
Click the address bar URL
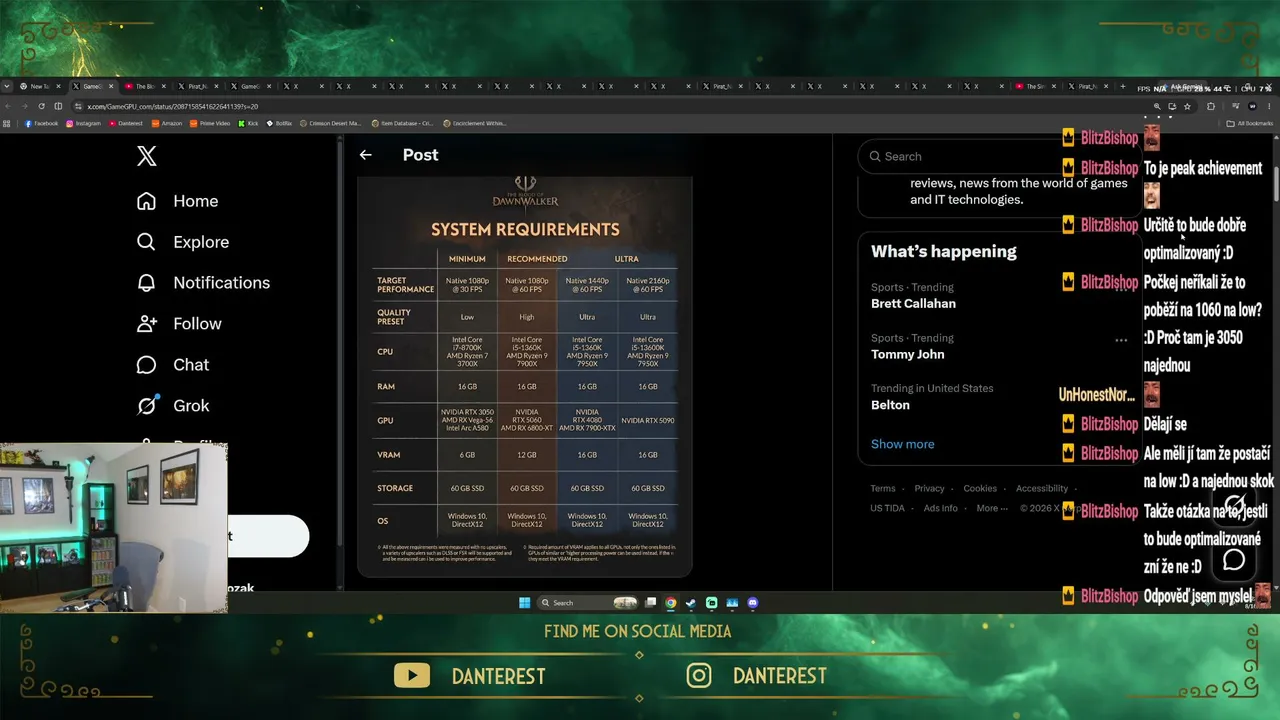[172, 106]
